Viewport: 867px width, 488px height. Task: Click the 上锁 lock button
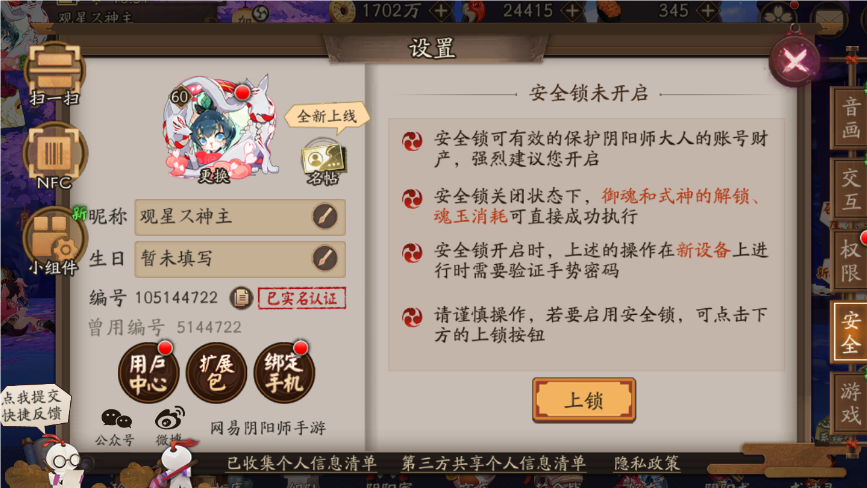point(584,400)
